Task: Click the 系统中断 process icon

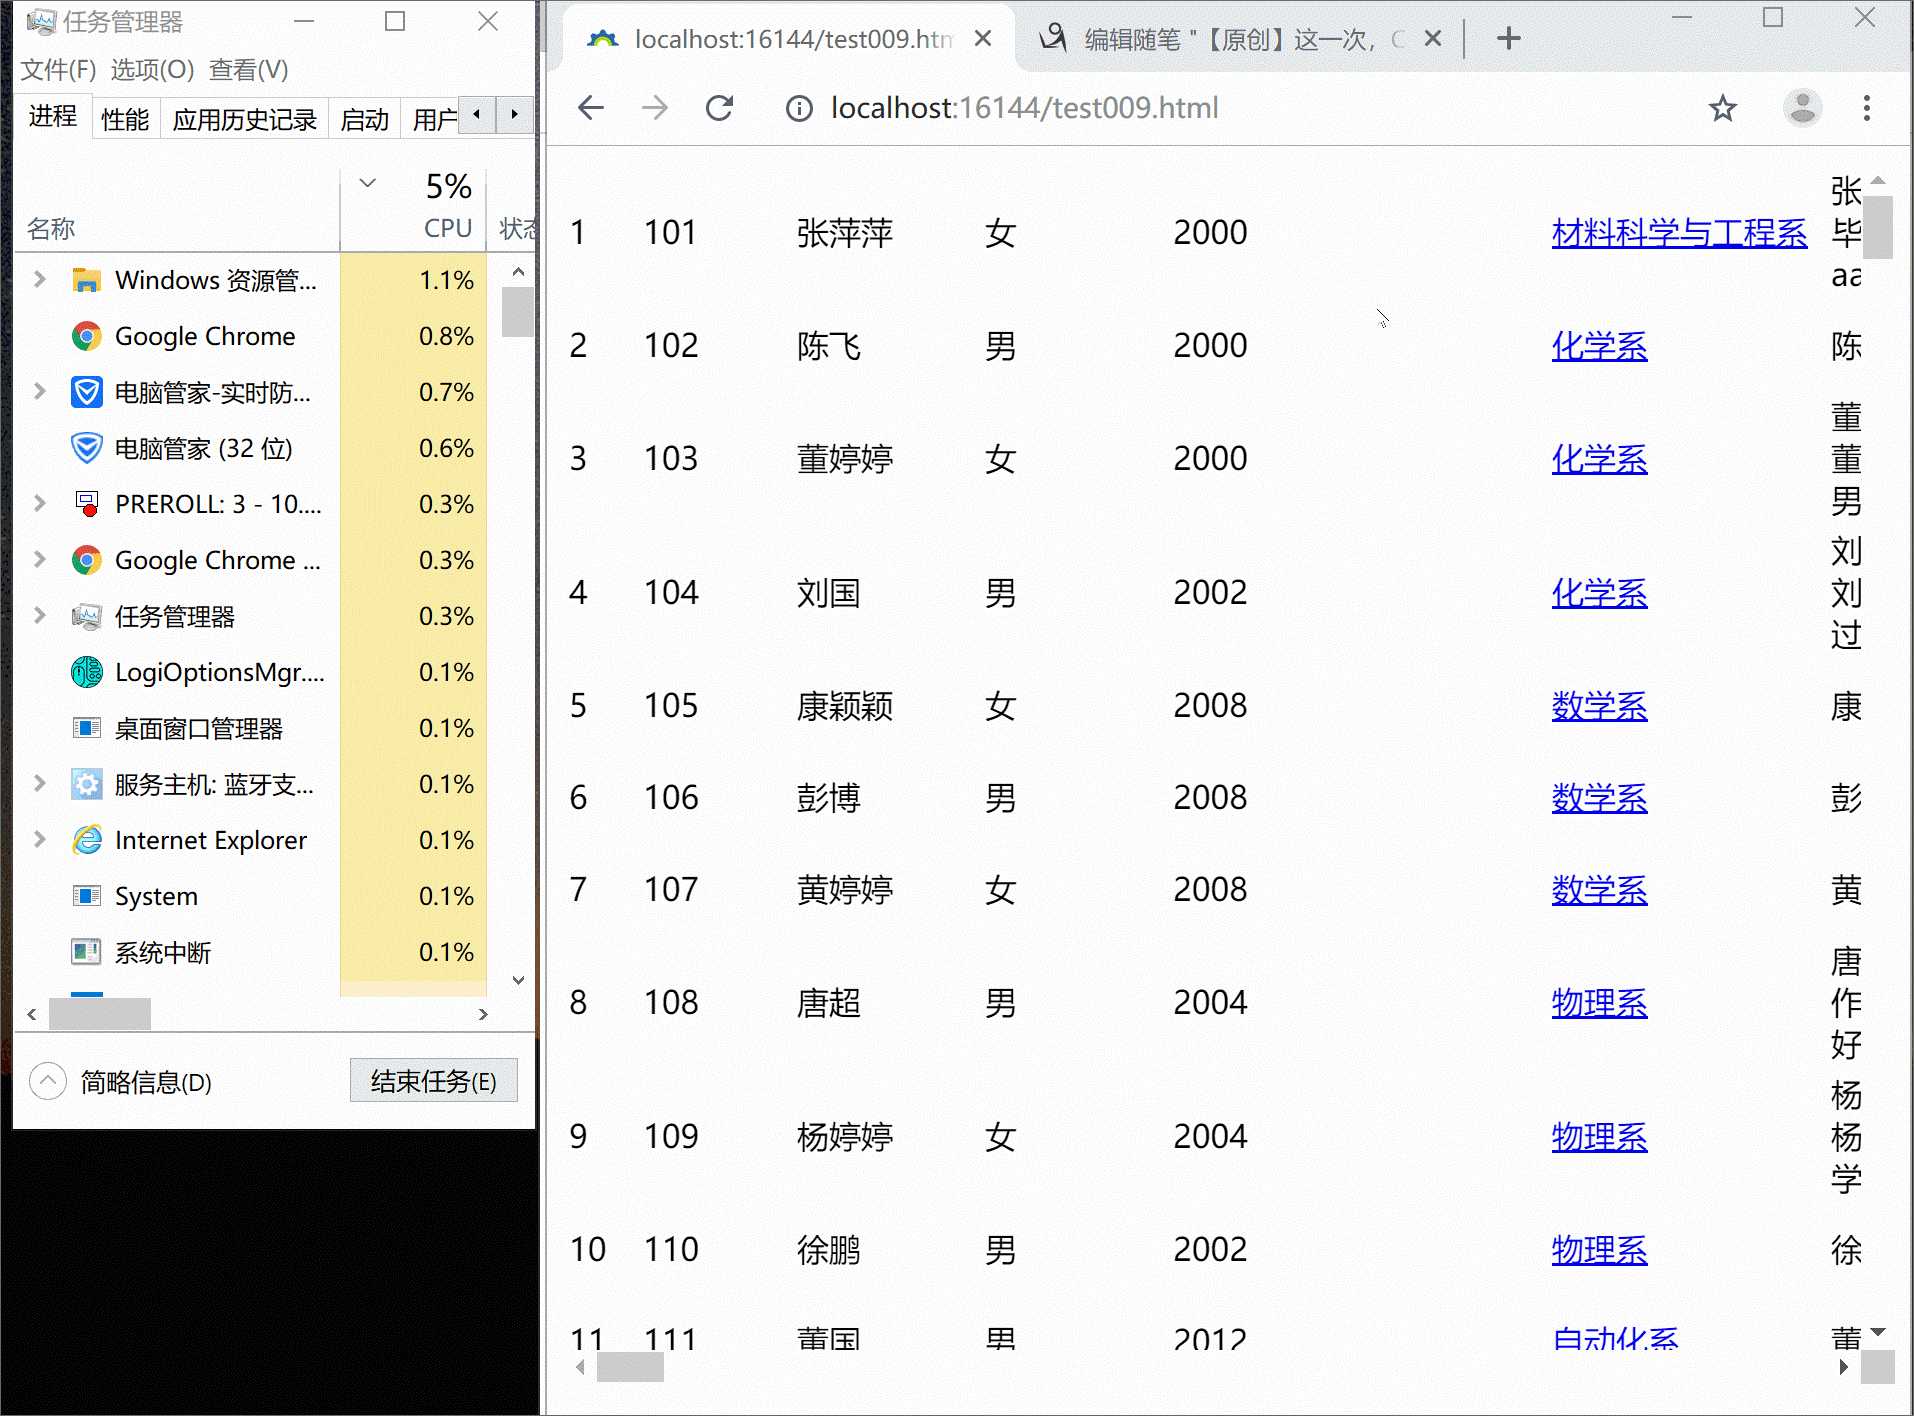Action: (87, 953)
